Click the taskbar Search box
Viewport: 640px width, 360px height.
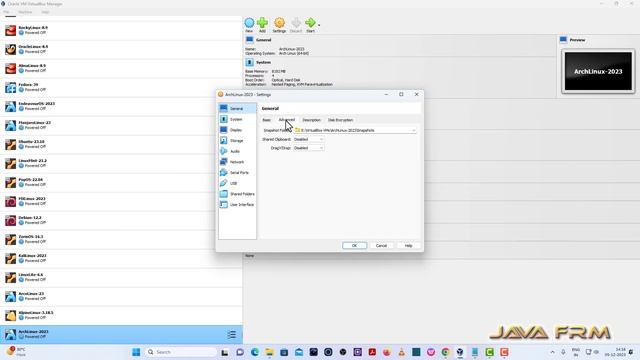181,352
